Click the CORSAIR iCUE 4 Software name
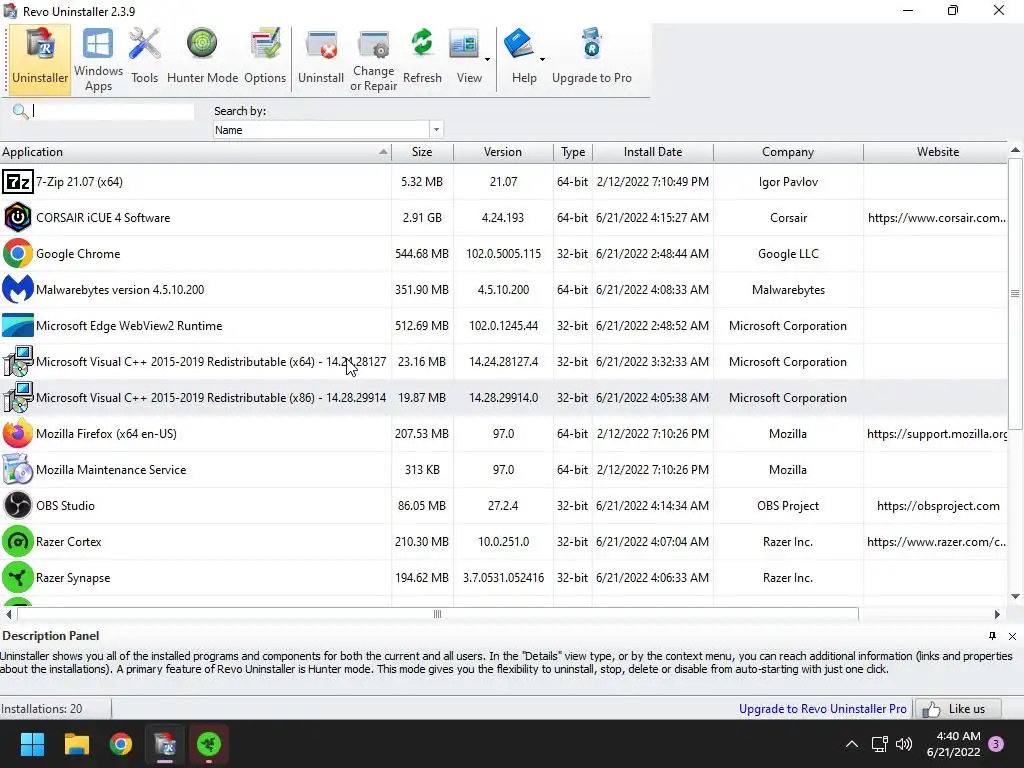The width and height of the screenshot is (1024, 768). [x=103, y=217]
